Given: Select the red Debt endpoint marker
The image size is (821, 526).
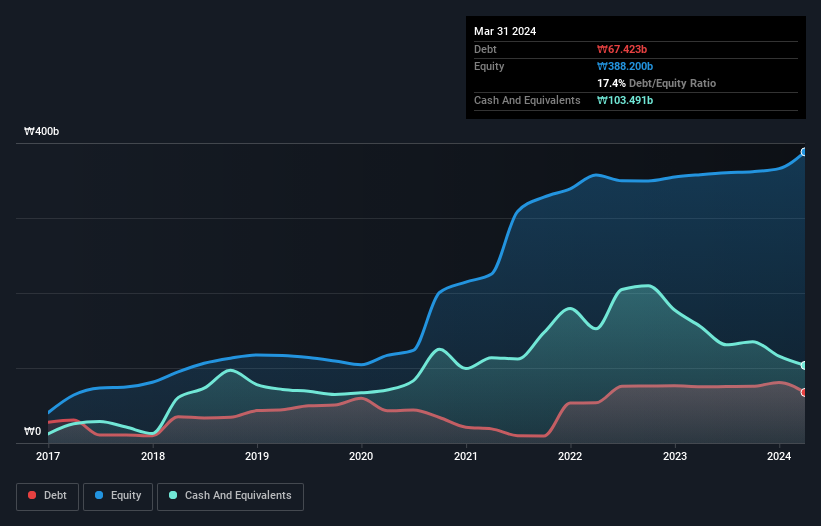Looking at the screenshot, I should click(x=804, y=393).
